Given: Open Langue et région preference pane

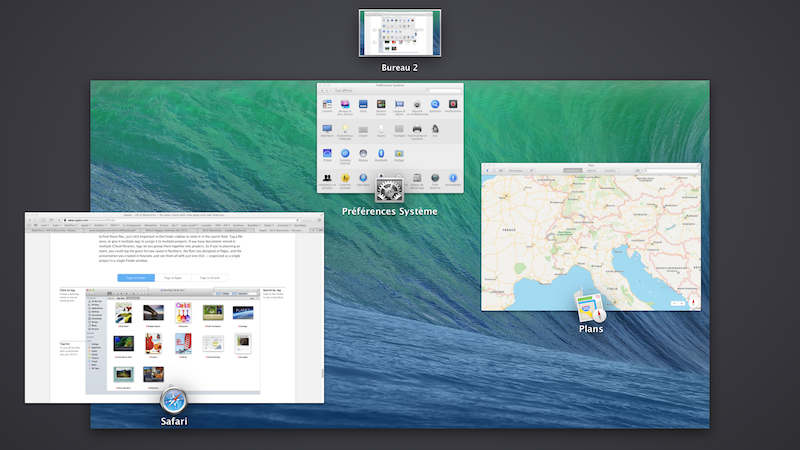Looking at the screenshot, I should tap(399, 107).
